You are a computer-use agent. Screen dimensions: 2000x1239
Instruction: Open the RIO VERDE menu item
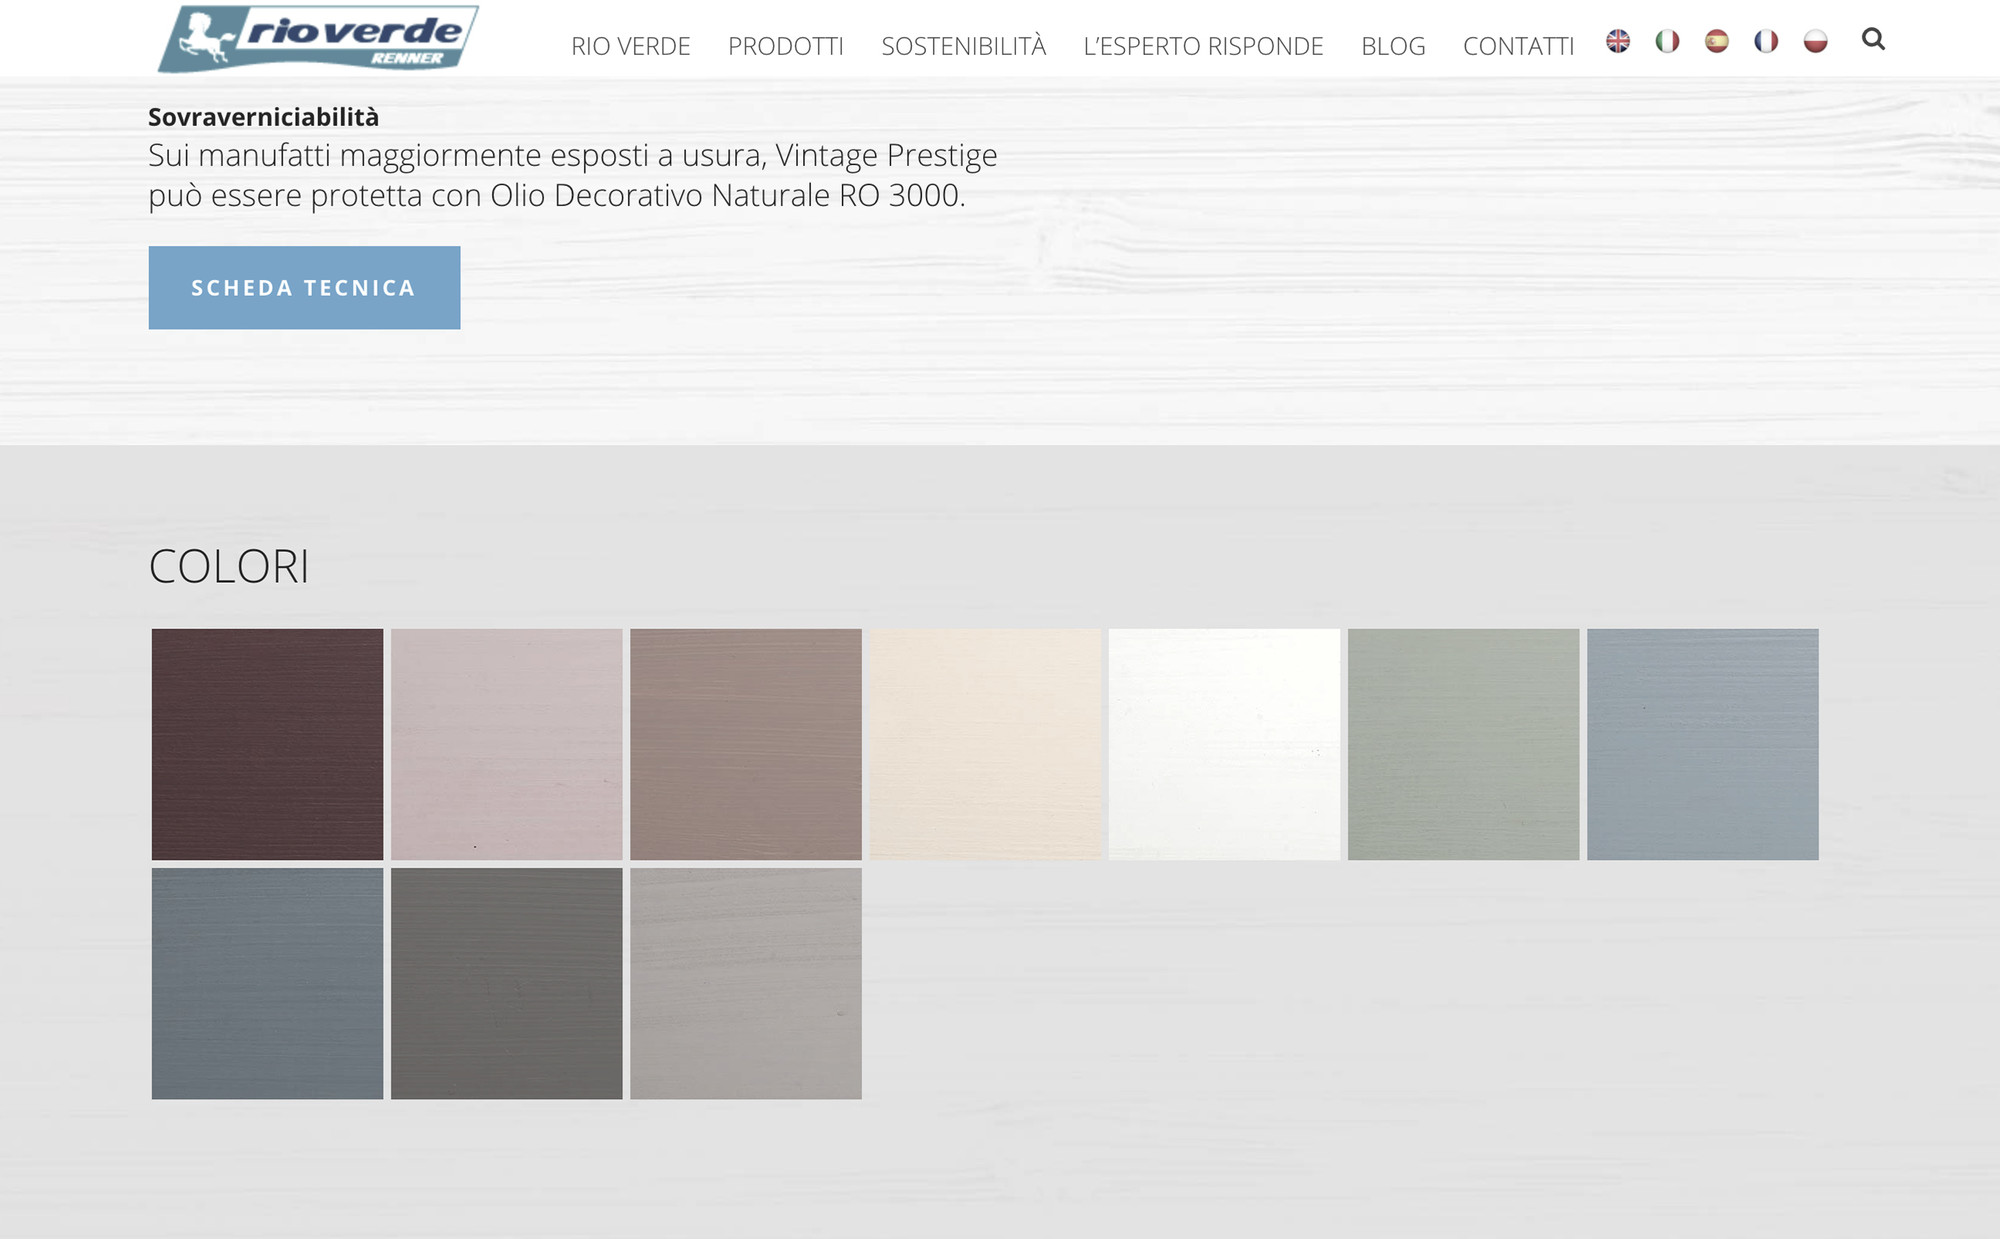point(630,46)
